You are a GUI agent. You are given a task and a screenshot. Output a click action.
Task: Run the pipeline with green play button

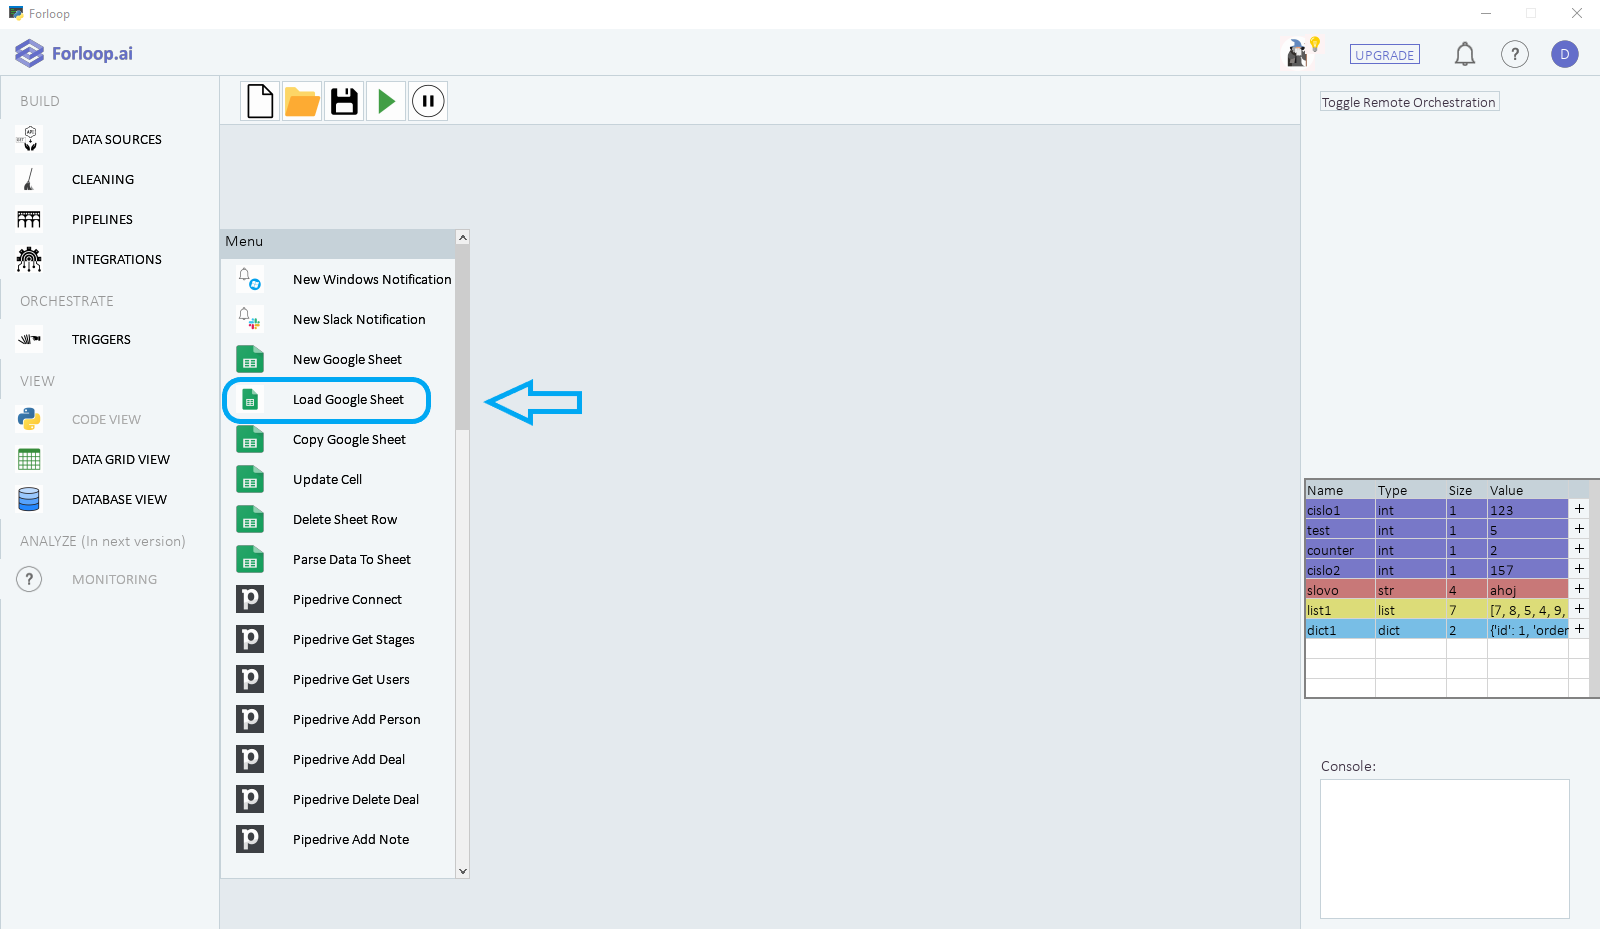[386, 101]
